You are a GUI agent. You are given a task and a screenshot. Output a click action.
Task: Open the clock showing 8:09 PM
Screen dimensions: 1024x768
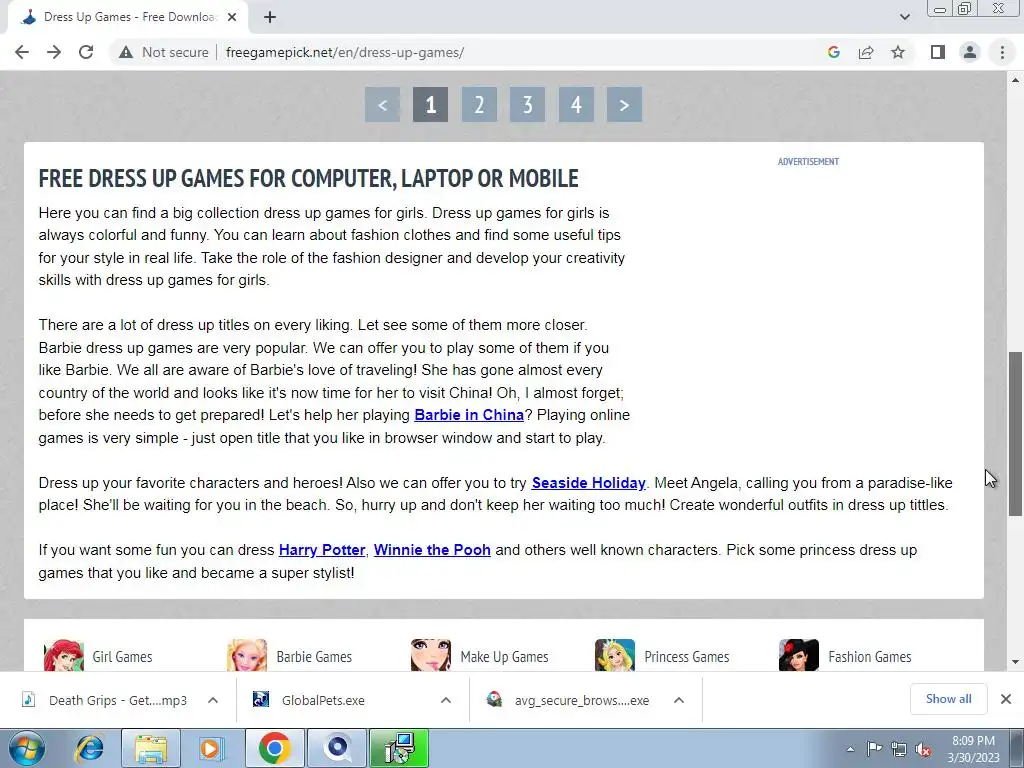(x=973, y=749)
